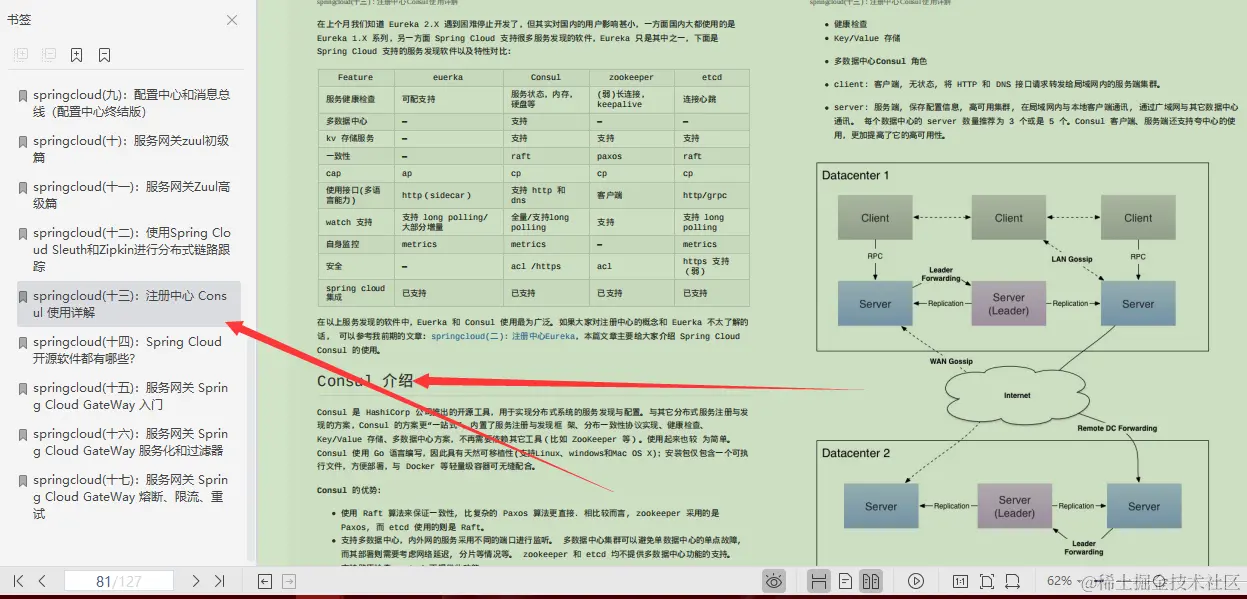Viewport: 1247px width, 599px height.
Task: Enable eye-protection reading mode
Action: [x=774, y=580]
